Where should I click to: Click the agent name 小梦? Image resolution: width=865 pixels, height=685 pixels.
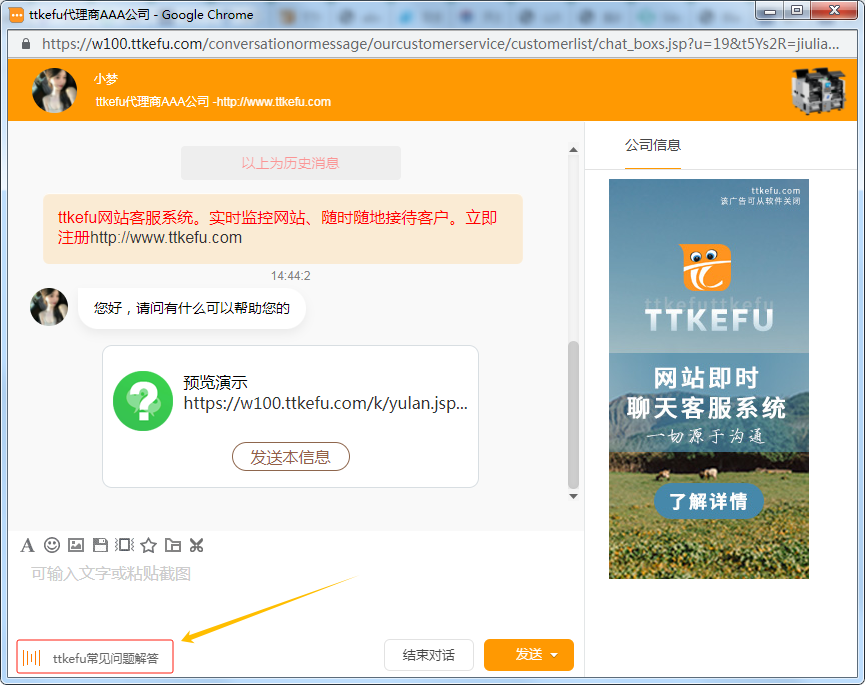[x=106, y=78]
